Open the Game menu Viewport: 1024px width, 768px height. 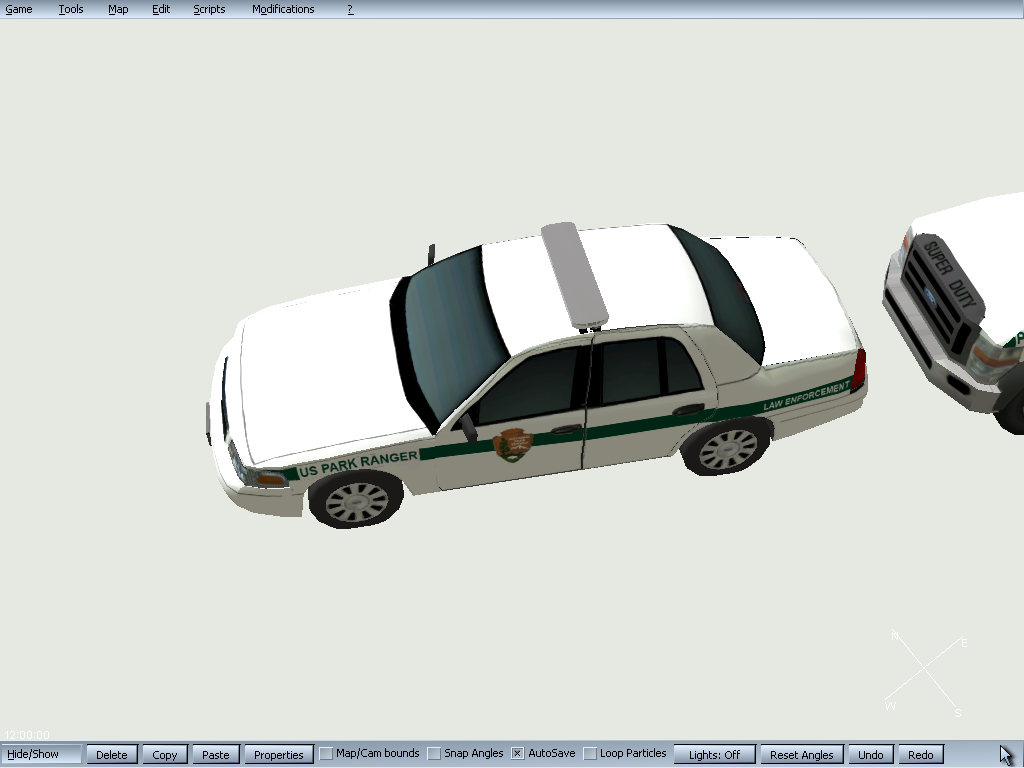pos(19,9)
